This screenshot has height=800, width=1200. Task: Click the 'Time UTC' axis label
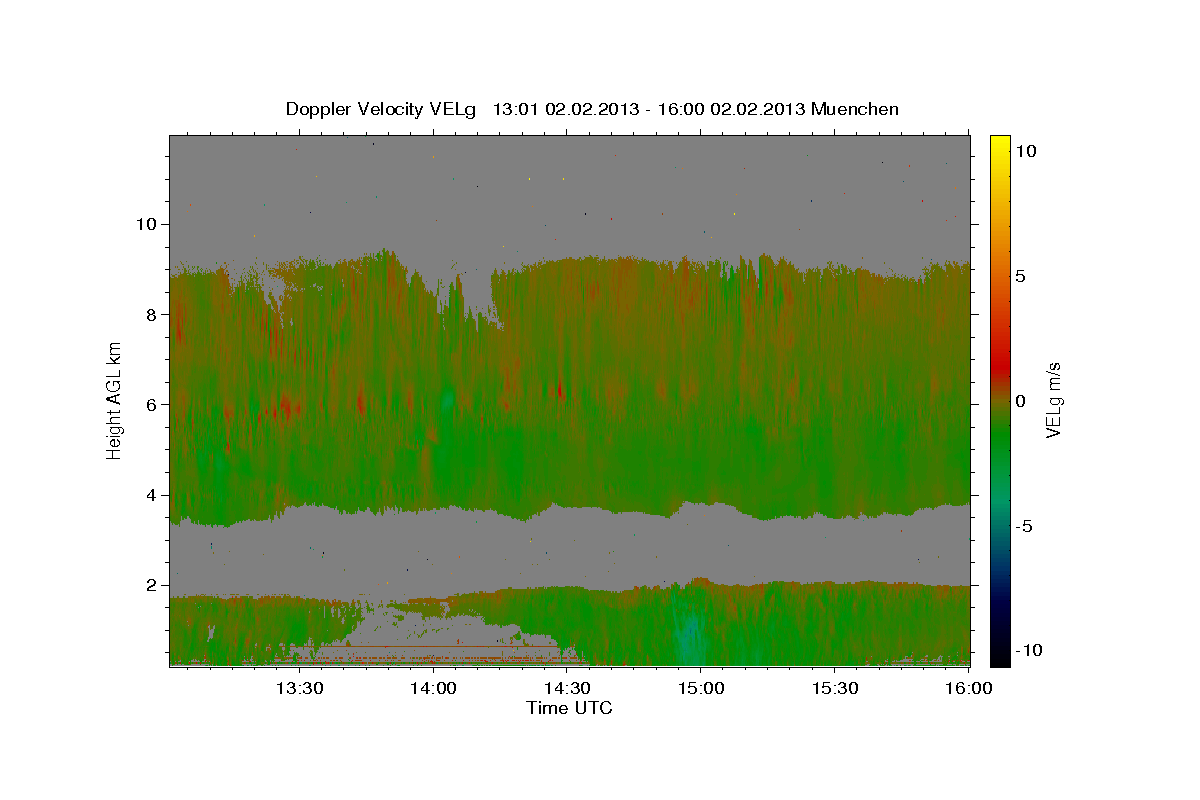coord(569,708)
